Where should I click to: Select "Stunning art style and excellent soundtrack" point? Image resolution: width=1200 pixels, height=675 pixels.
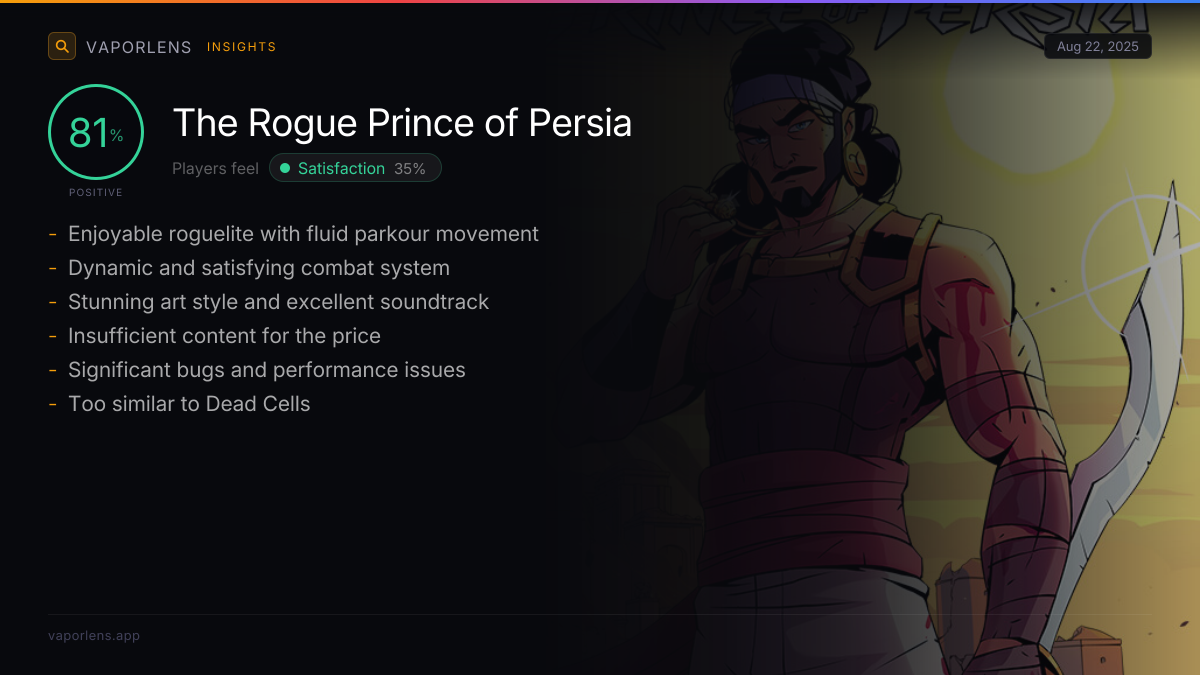278,302
